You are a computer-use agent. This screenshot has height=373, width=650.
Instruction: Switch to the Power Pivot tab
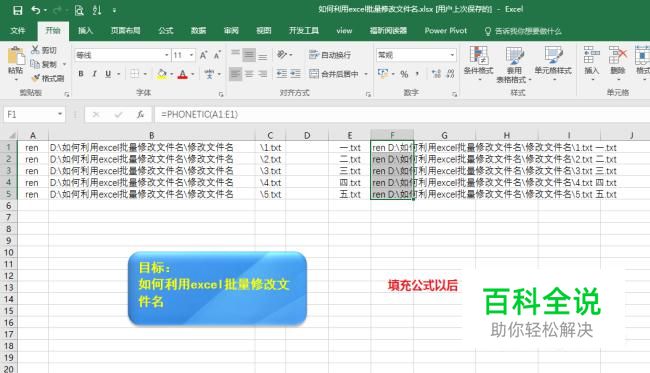446,31
